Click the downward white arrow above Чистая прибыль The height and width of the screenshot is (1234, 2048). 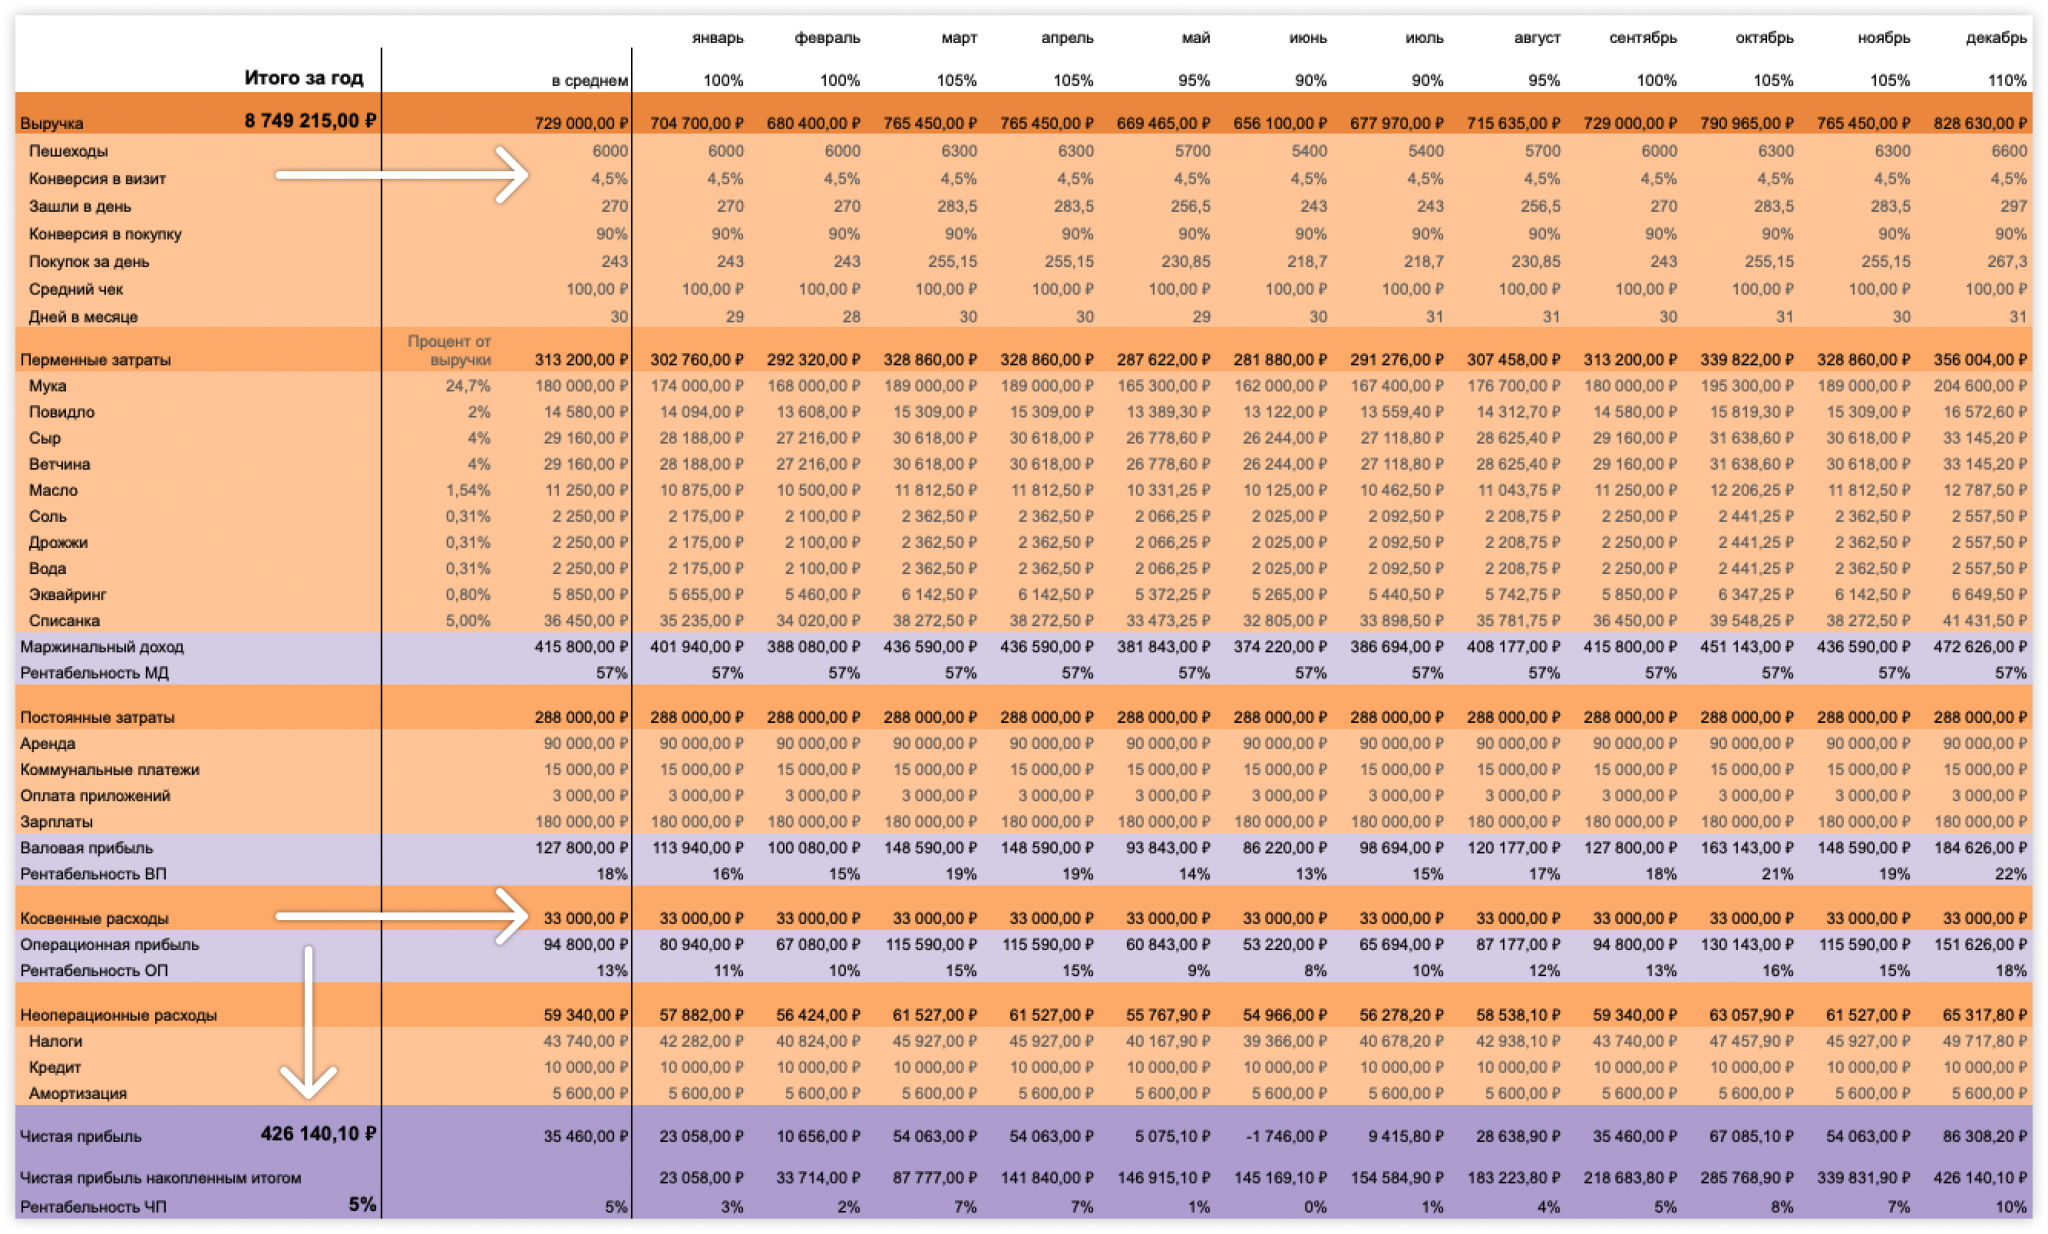point(308,1022)
